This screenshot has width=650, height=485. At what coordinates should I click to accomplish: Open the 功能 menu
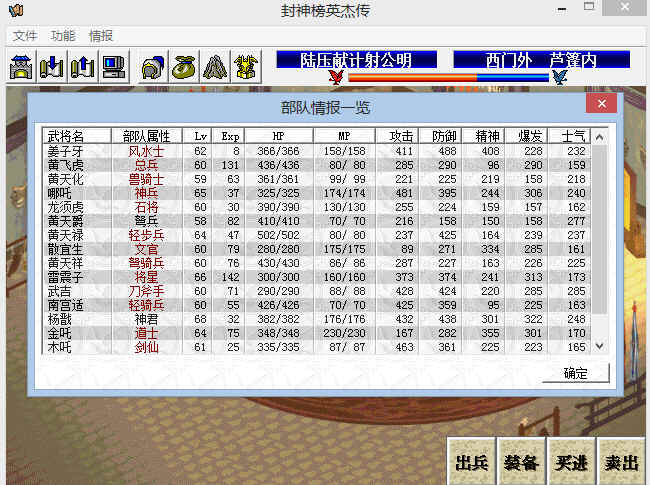point(63,36)
